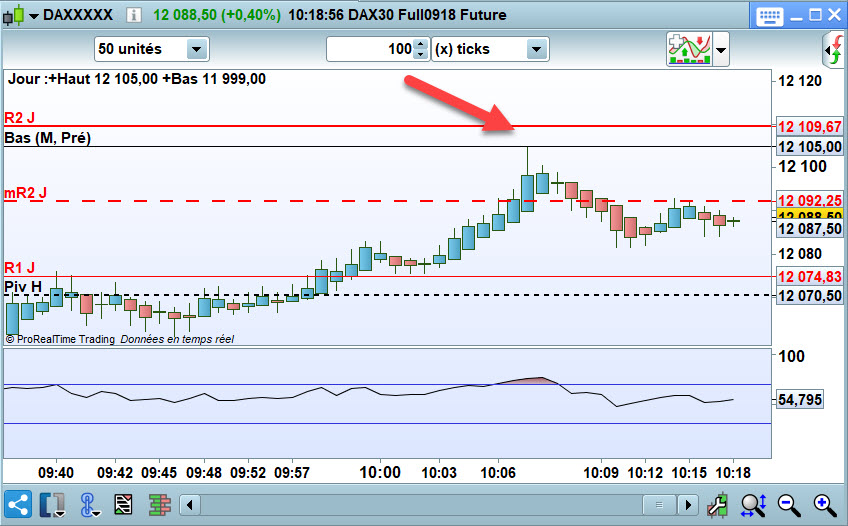Click the 10:00 time axis label
Viewport: 848px width, 526px height.
coord(380,472)
